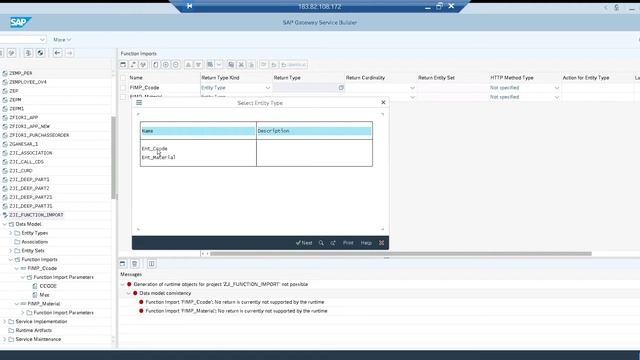Image resolution: width=640 pixels, height=360 pixels.
Task: Expand the Service Implementation folder
Action: pos(4,322)
